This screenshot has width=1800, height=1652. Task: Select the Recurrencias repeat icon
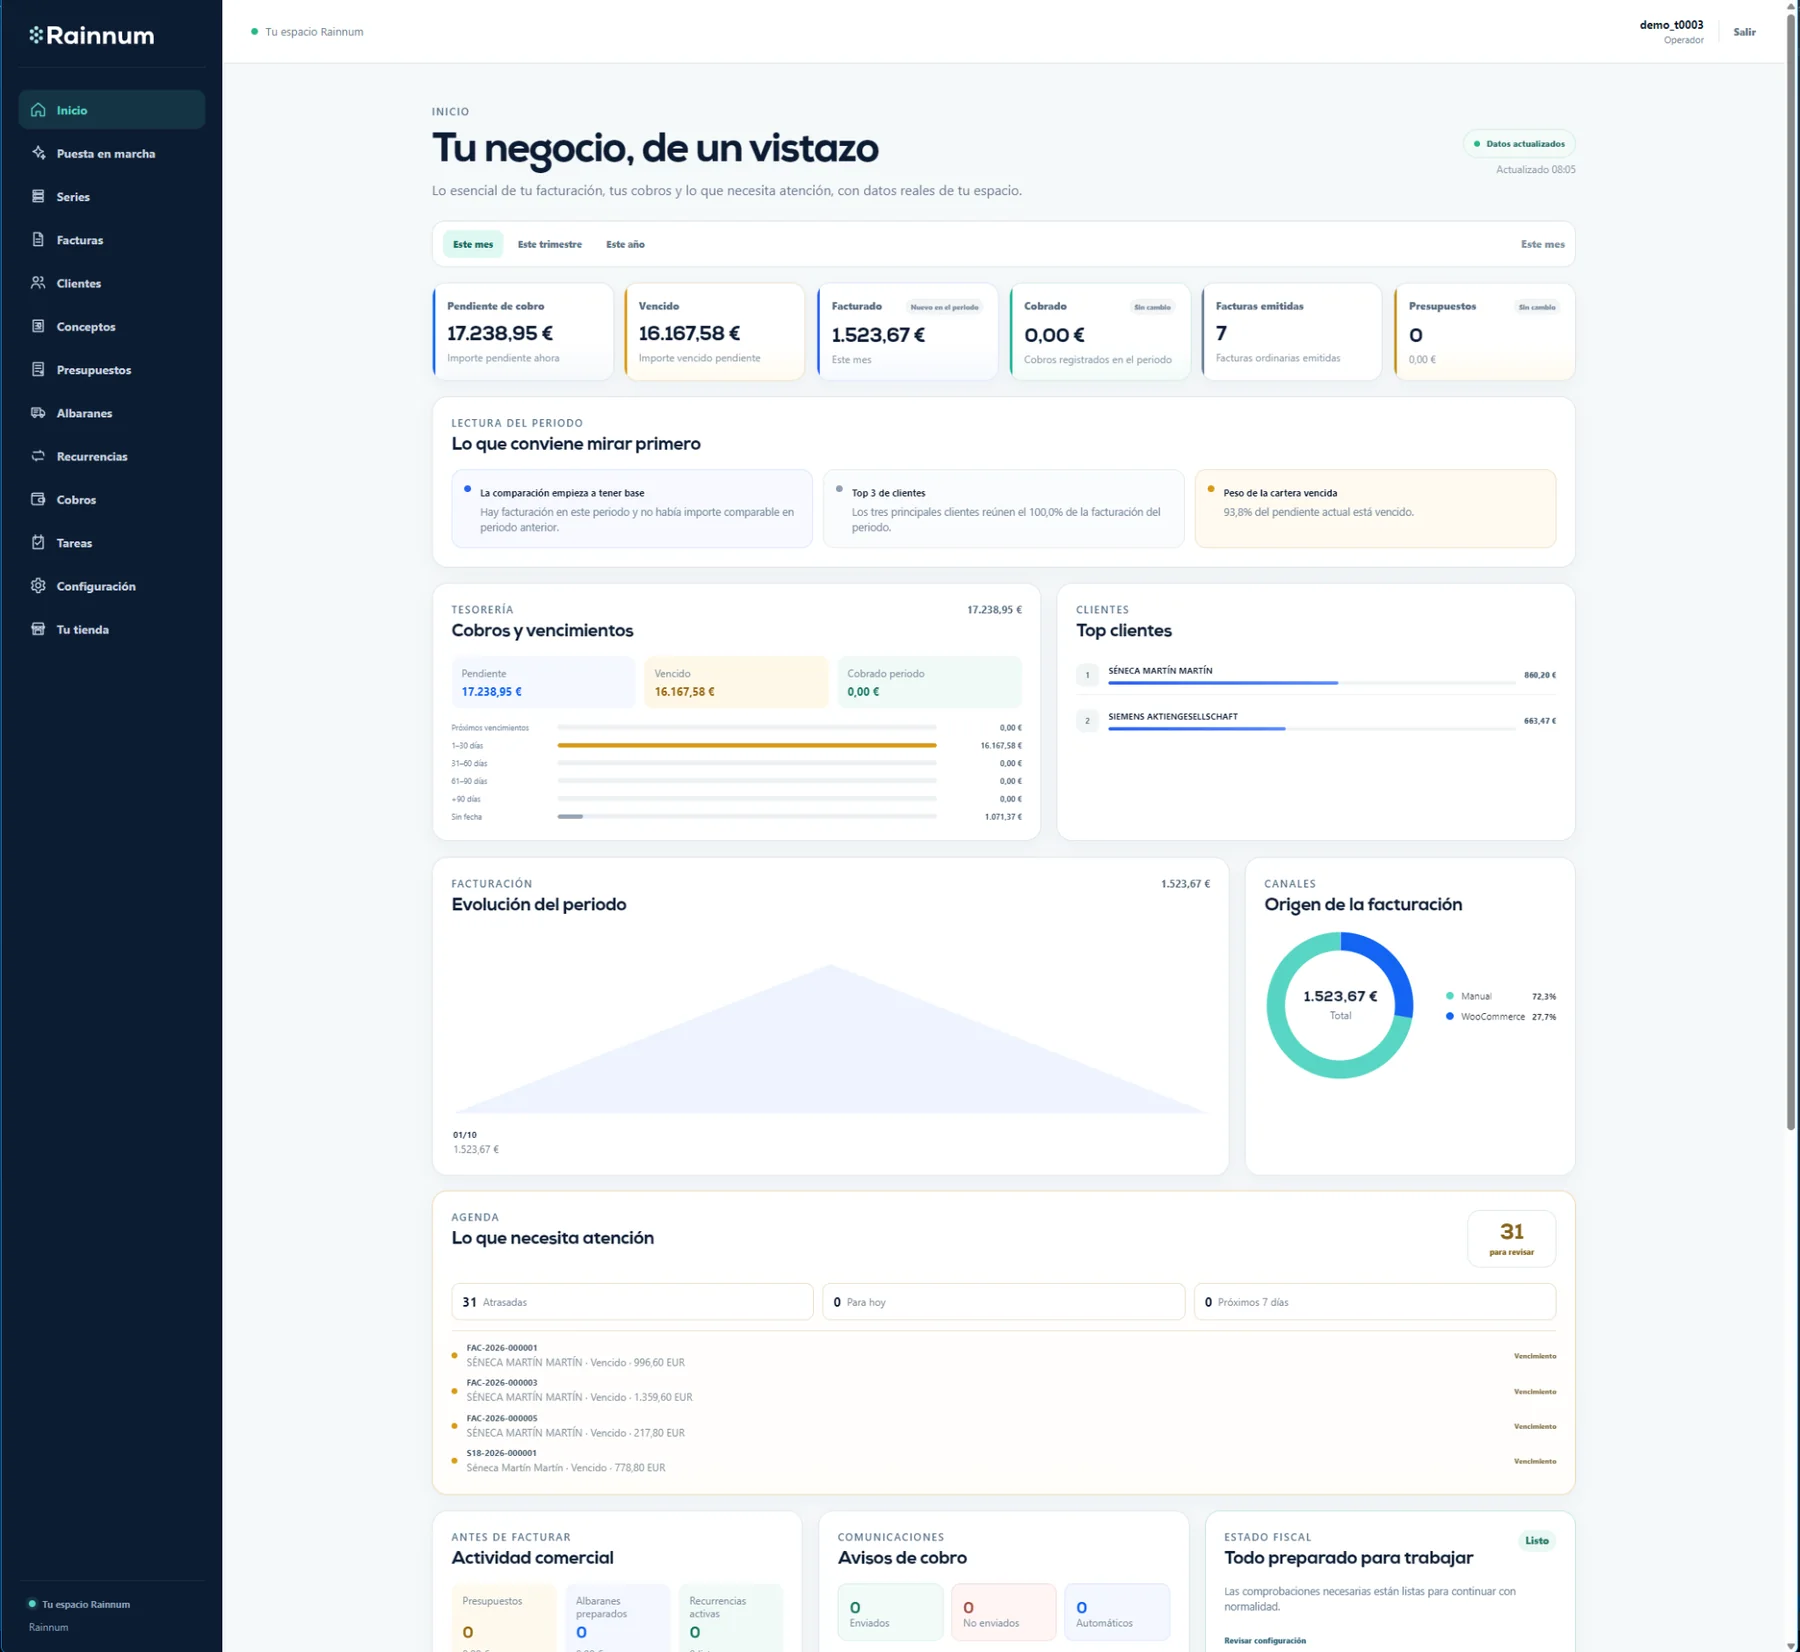(38, 456)
